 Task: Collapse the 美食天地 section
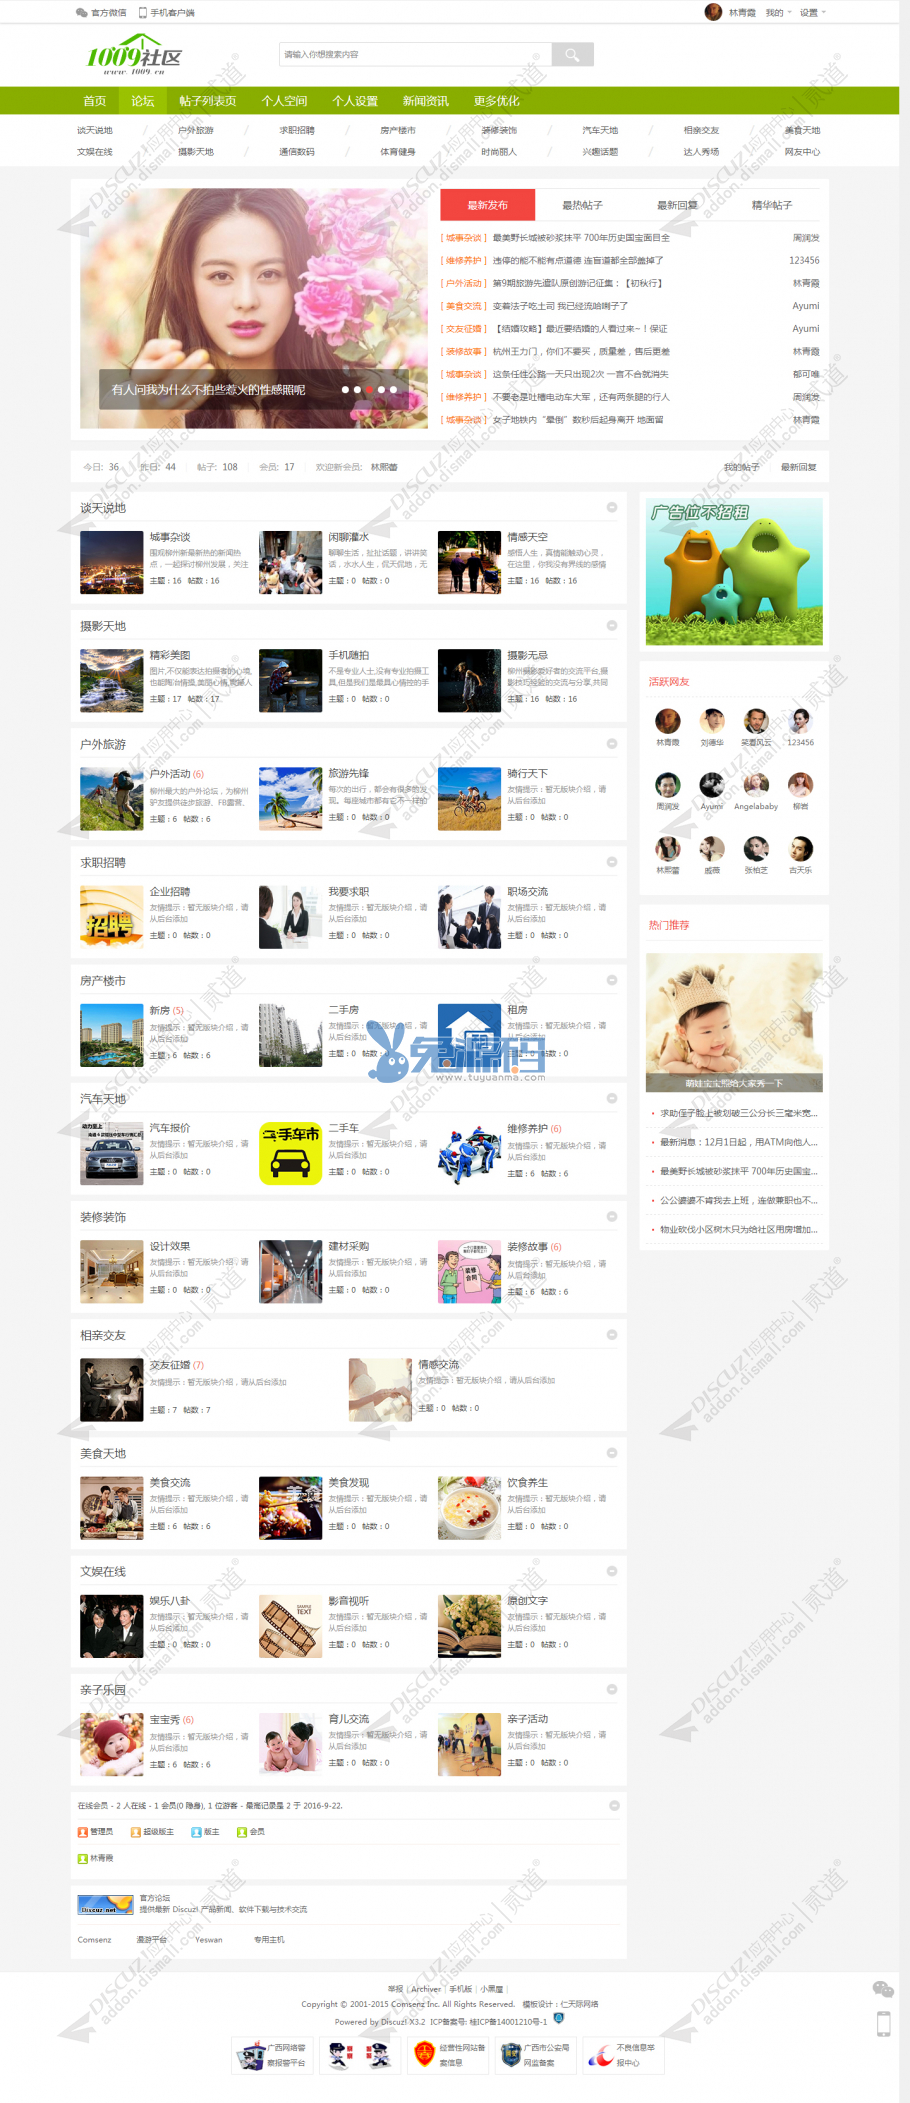[612, 1453]
